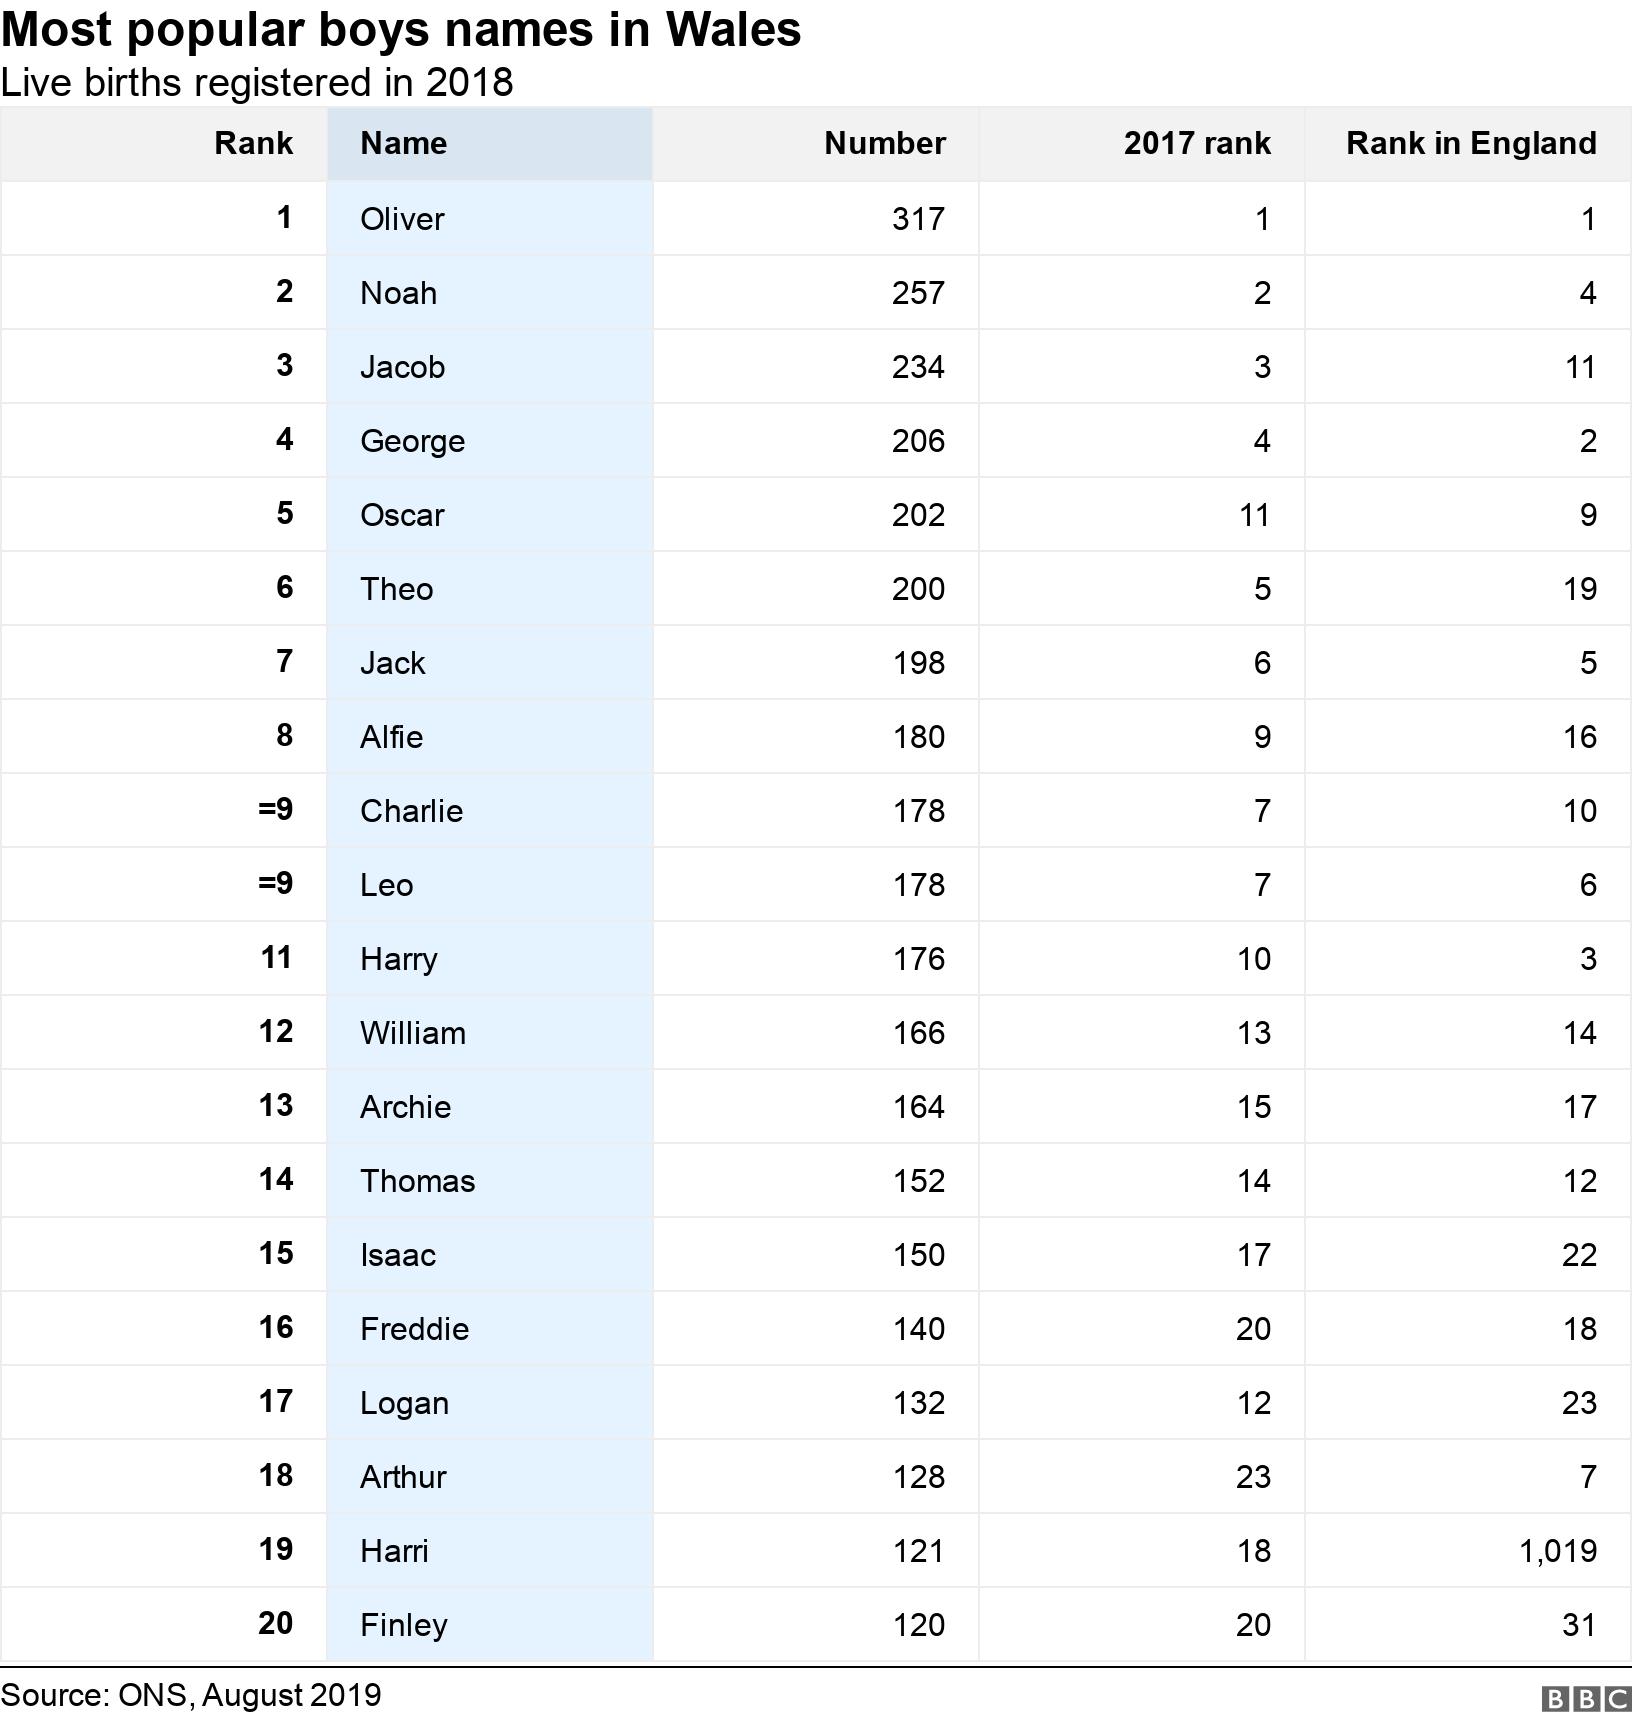Click Isaac's England rank 22
1632x1722 pixels.
pyautogui.click(x=1579, y=1254)
